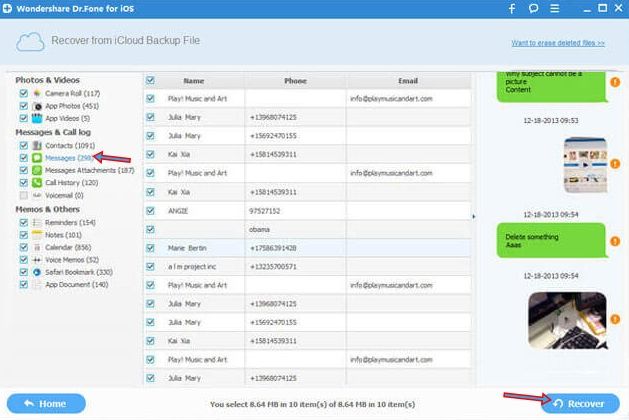Uncheck the ANGIE row checkbox
Viewport: 629px width, 420px height.
150,211
